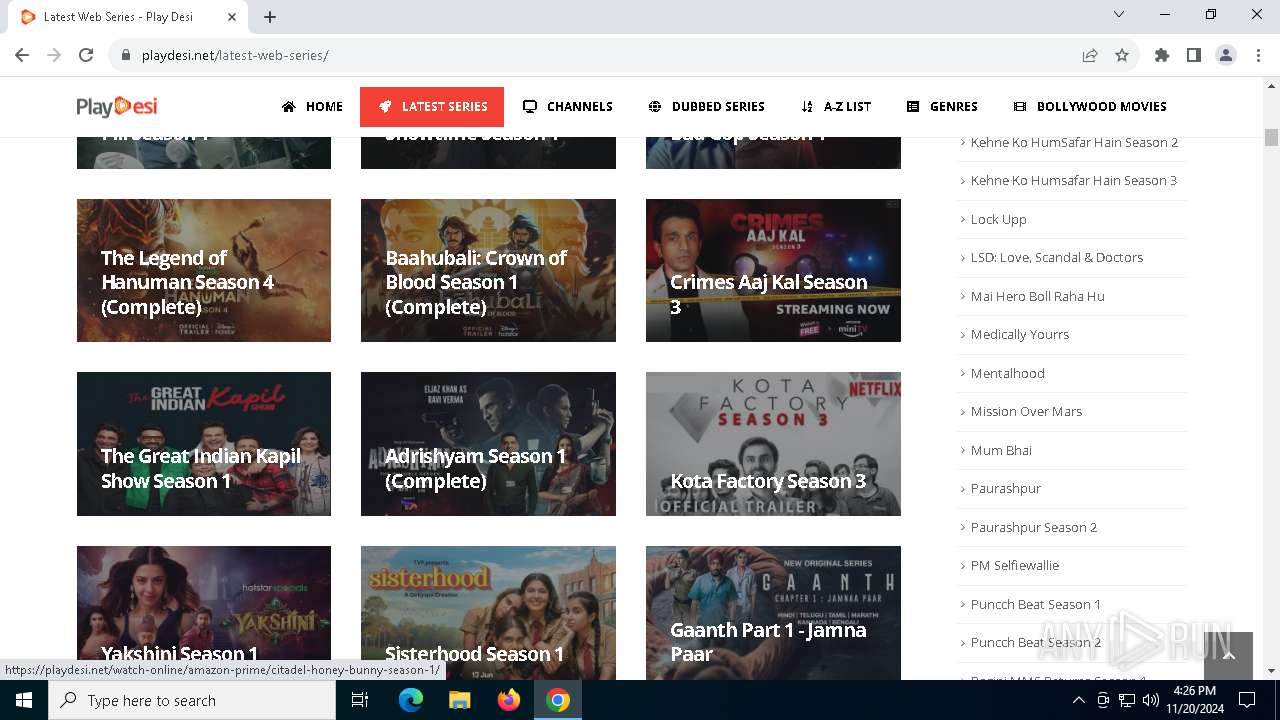Open Sisterhood Season 1 card

pos(488,612)
